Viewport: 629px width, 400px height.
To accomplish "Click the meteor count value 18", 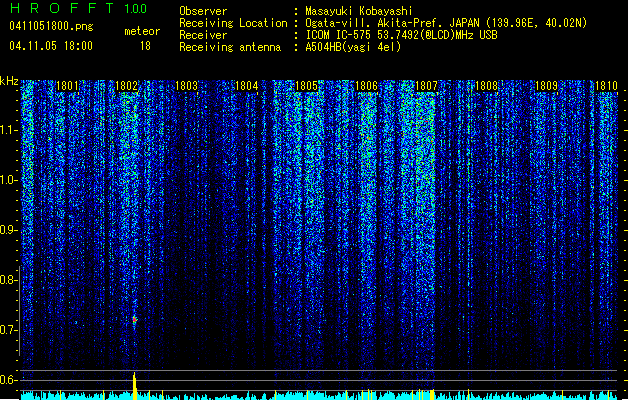I will [x=145, y=46].
